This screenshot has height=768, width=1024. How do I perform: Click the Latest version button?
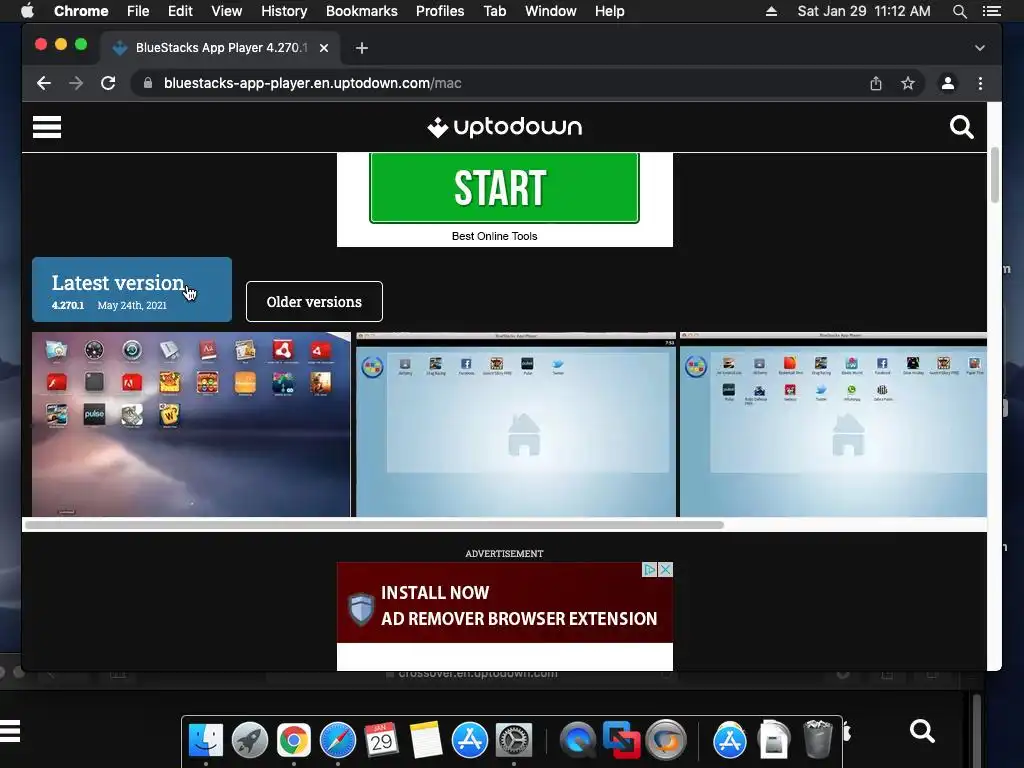pyautogui.click(x=132, y=289)
